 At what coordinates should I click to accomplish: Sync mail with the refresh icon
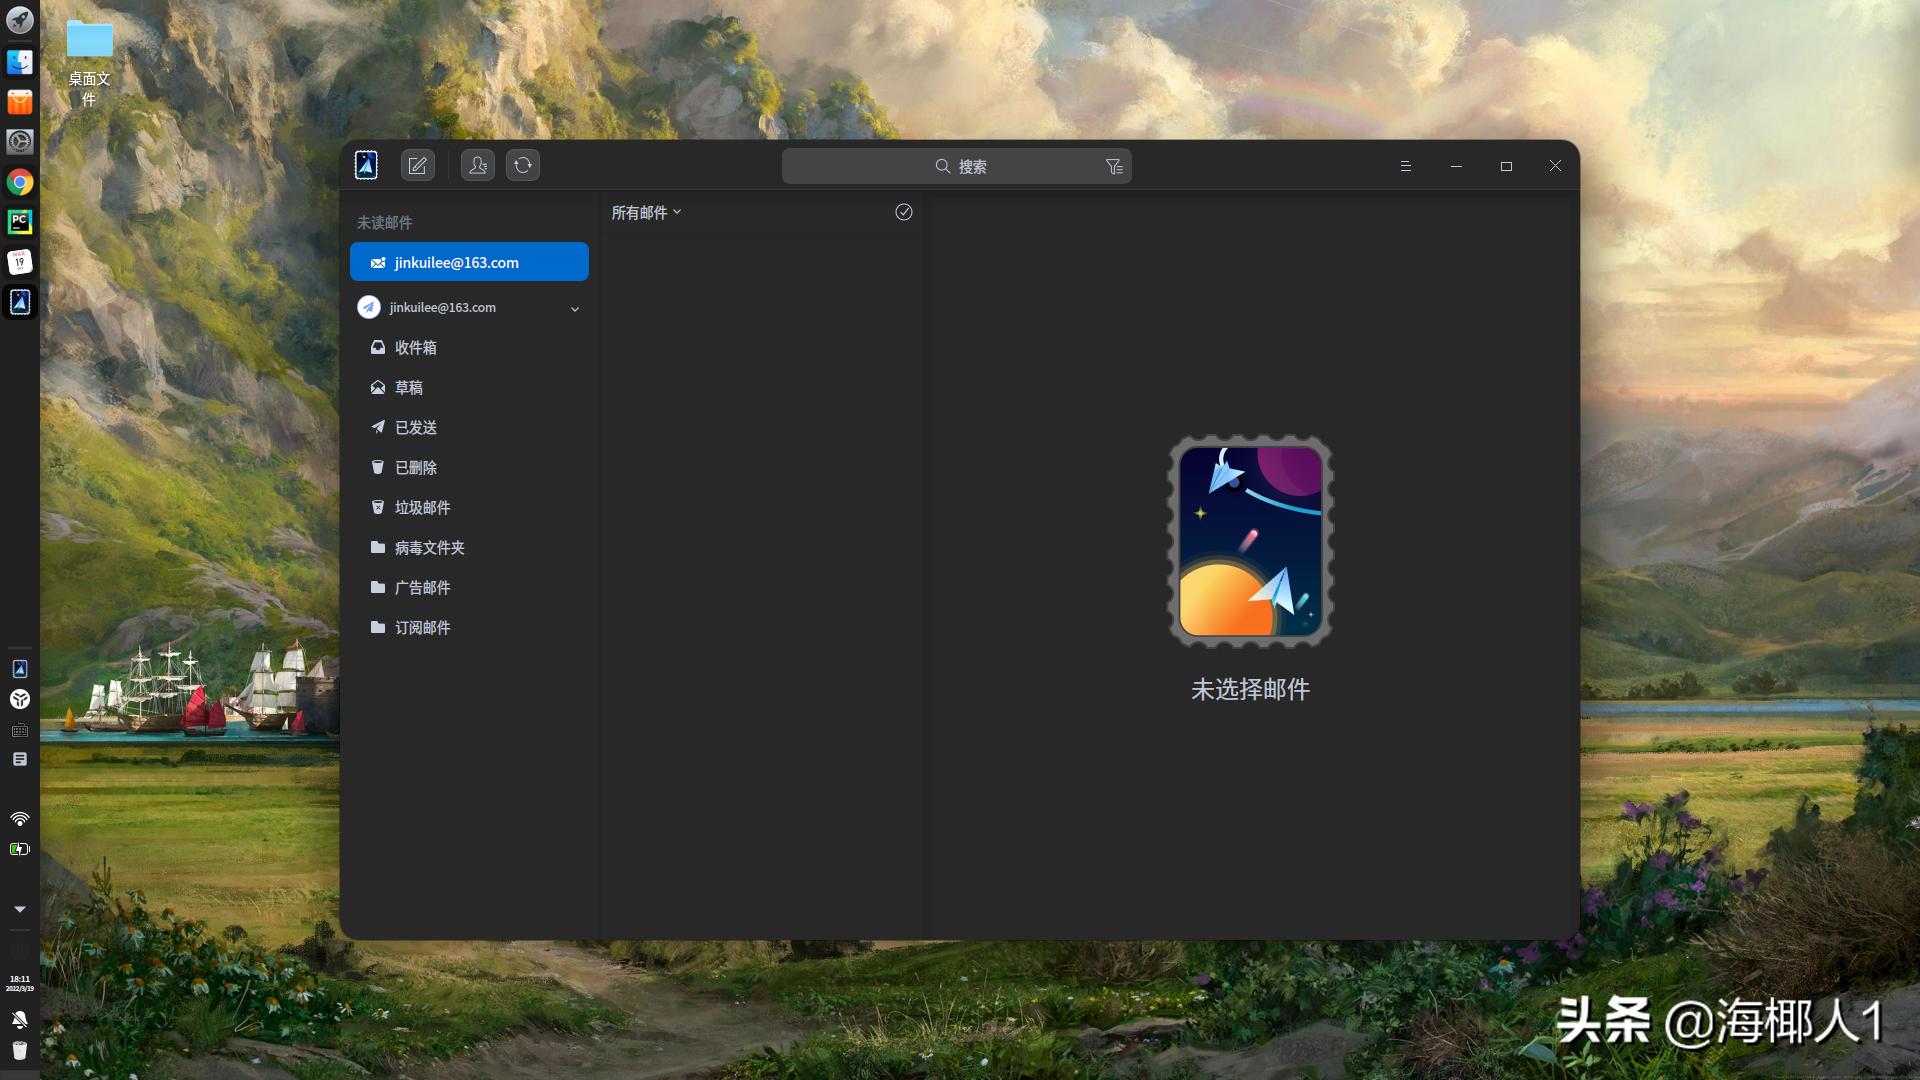(523, 165)
